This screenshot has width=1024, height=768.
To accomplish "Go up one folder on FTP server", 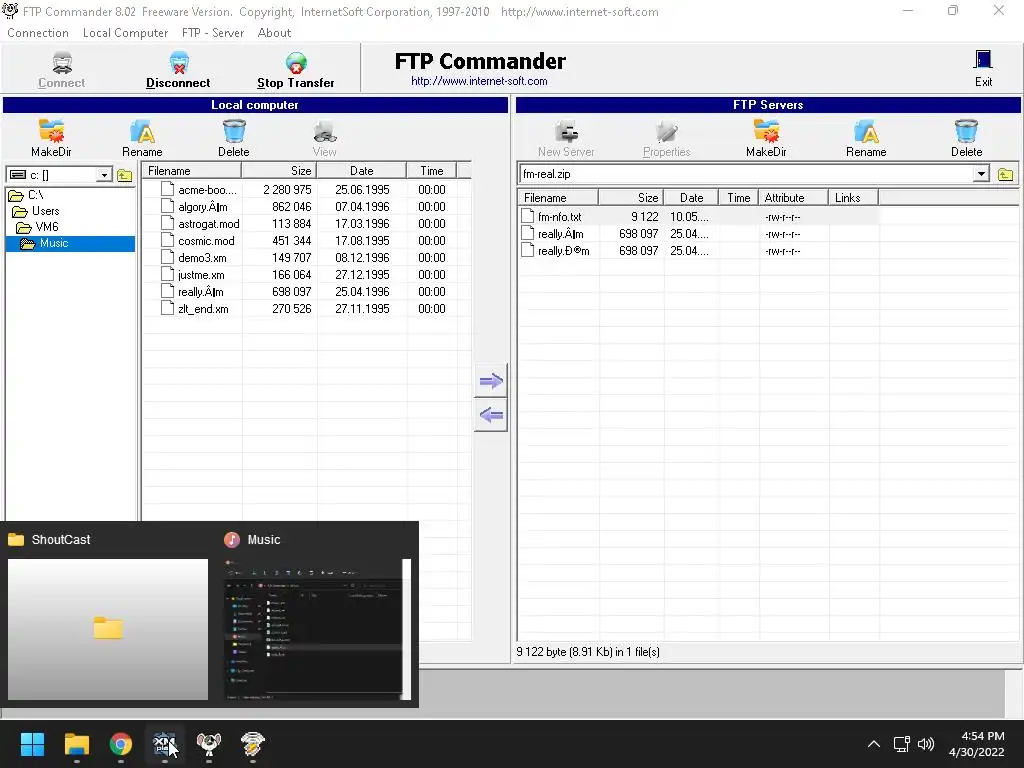I will click(x=1006, y=174).
